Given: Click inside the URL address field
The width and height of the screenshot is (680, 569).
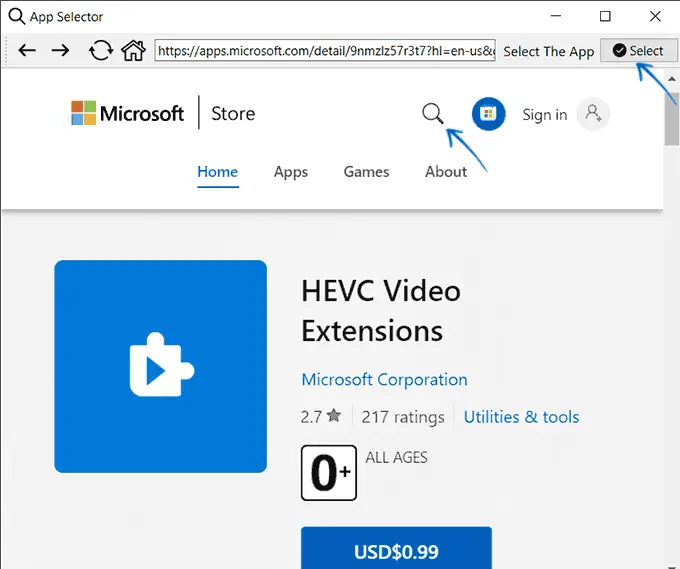Looking at the screenshot, I should click(x=324, y=50).
